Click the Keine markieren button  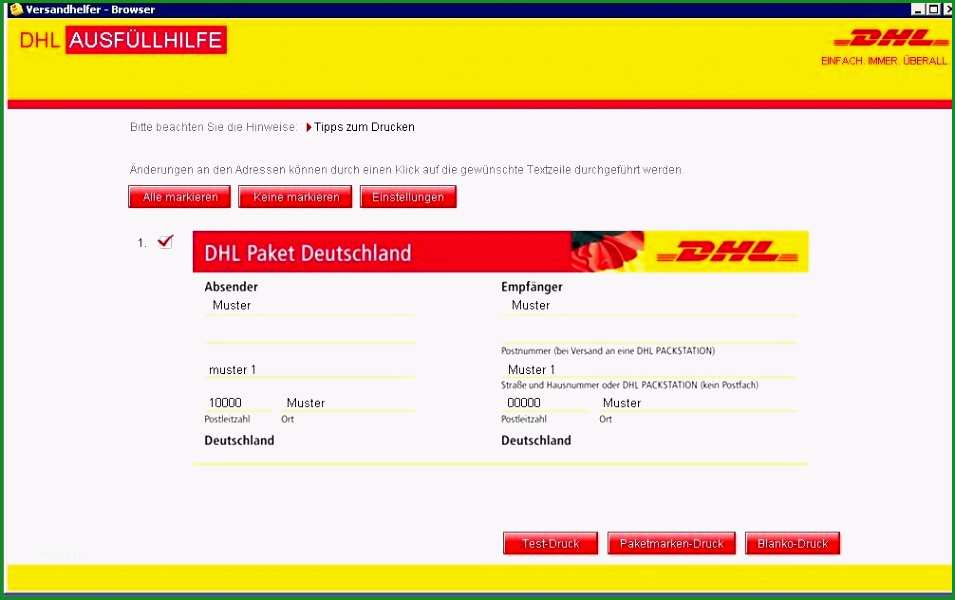point(295,197)
